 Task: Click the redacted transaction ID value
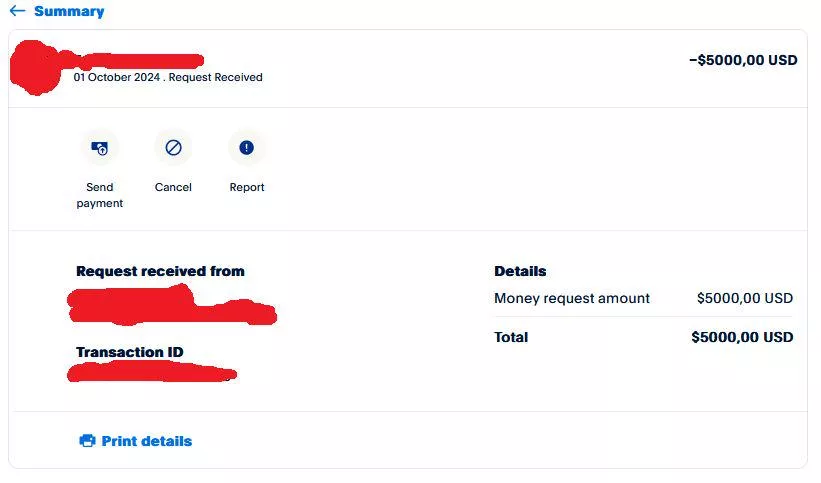[x=152, y=374]
